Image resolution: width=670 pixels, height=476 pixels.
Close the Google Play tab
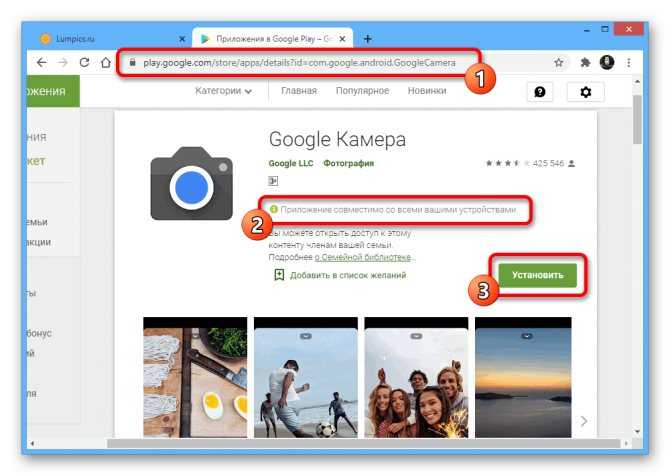coord(342,39)
